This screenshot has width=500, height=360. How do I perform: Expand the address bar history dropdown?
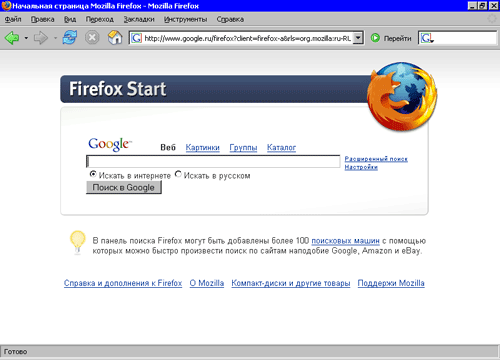[x=358, y=38]
